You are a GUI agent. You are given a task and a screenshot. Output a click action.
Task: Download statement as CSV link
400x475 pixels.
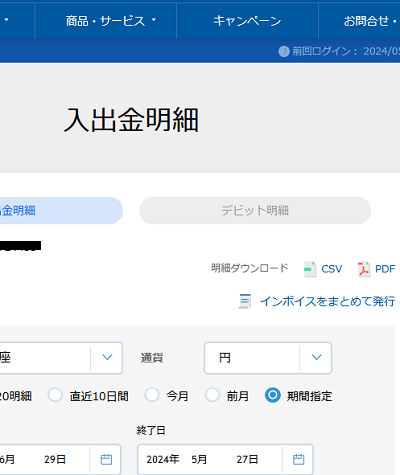pyautogui.click(x=332, y=269)
